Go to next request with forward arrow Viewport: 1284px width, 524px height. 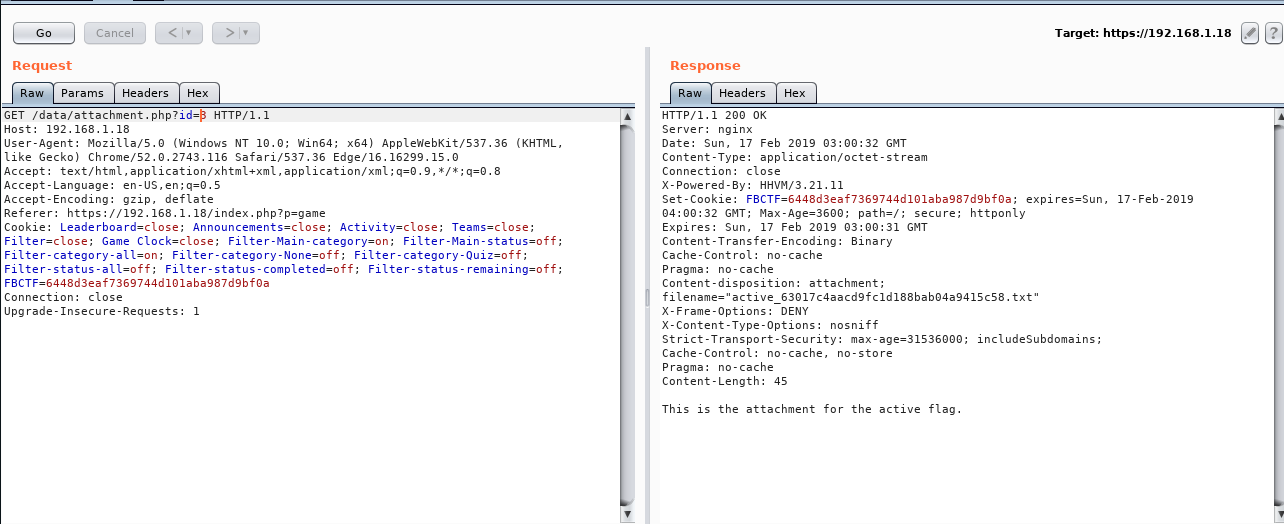tap(229, 33)
